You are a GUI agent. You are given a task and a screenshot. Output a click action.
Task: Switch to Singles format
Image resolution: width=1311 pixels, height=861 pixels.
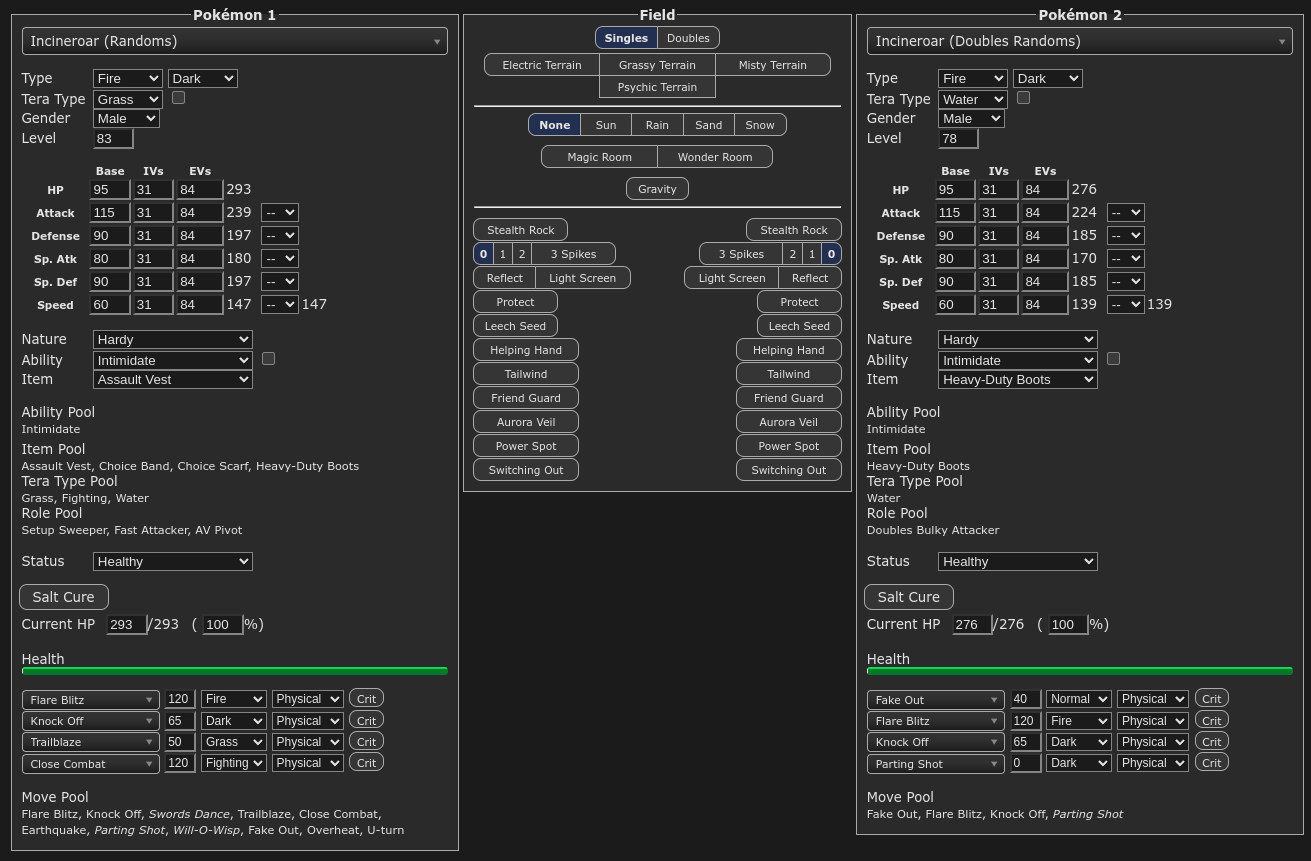pyautogui.click(x=626, y=38)
